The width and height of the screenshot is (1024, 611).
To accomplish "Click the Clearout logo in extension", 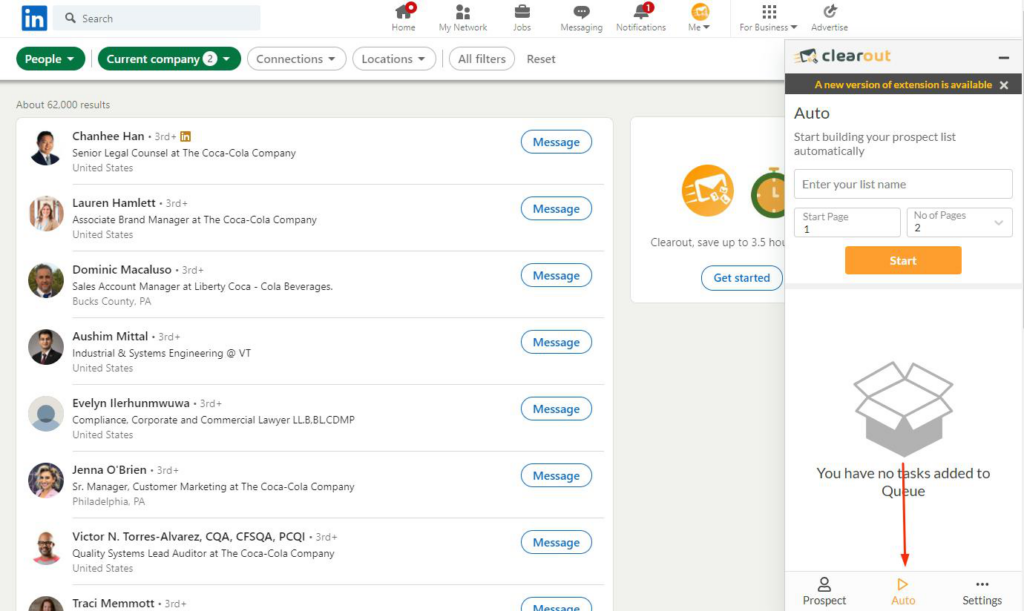I will click(843, 56).
